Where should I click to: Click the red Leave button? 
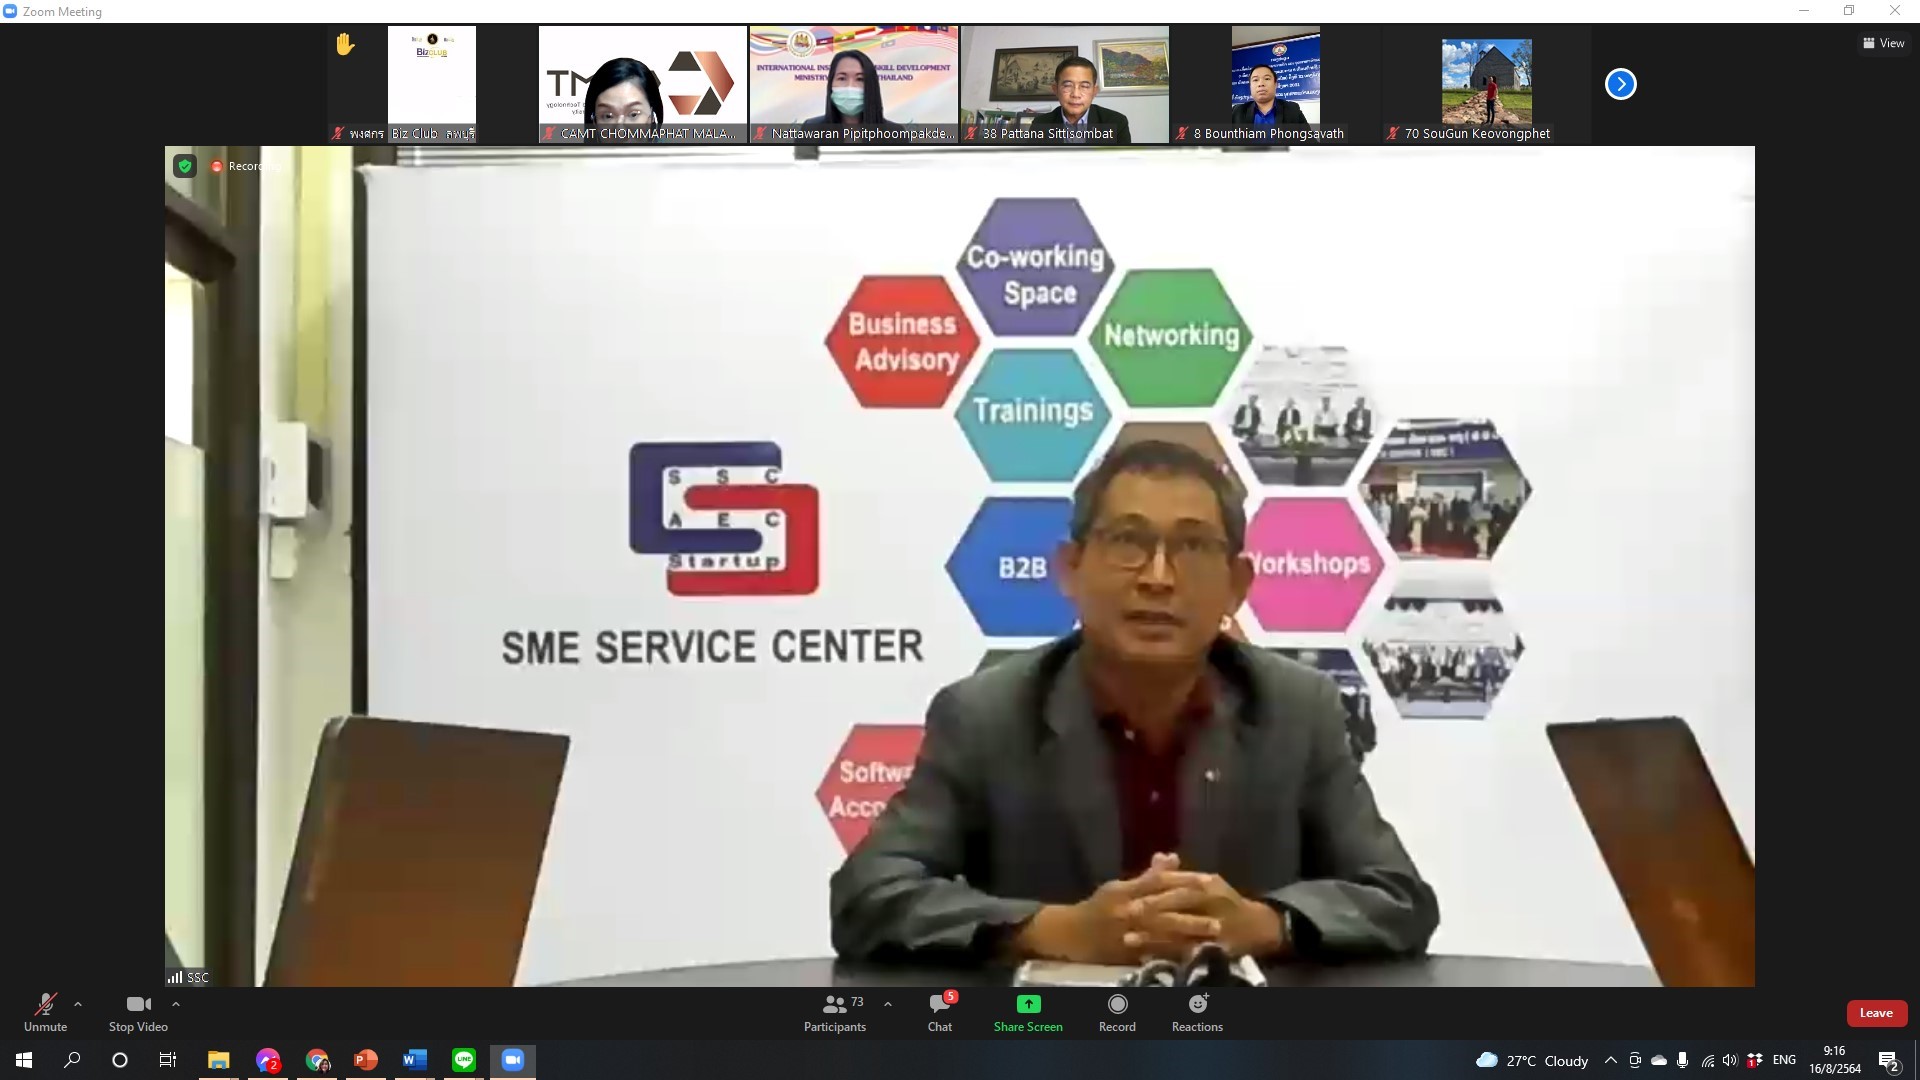click(x=1876, y=1013)
